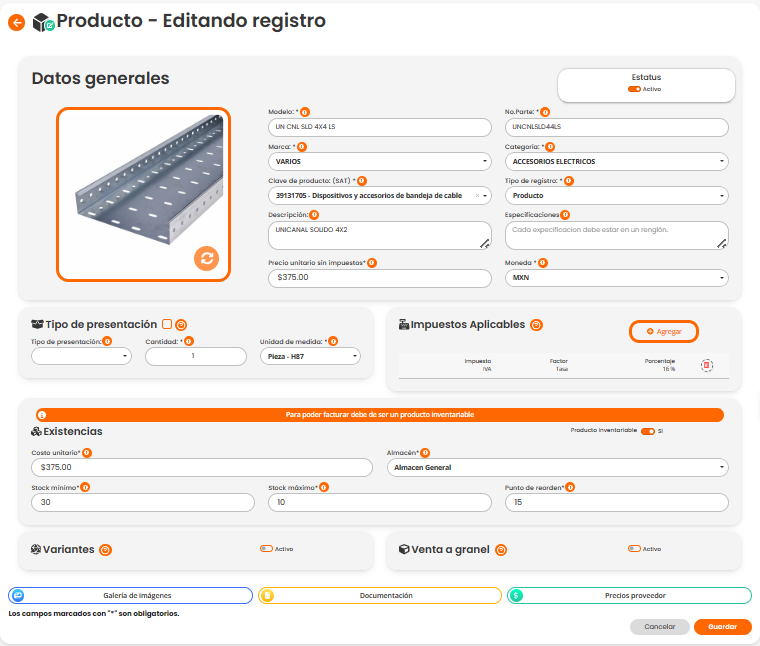Image resolution: width=760 pixels, height=646 pixels.
Task: Click info icon beside Venta a granel
Action: [x=501, y=549]
